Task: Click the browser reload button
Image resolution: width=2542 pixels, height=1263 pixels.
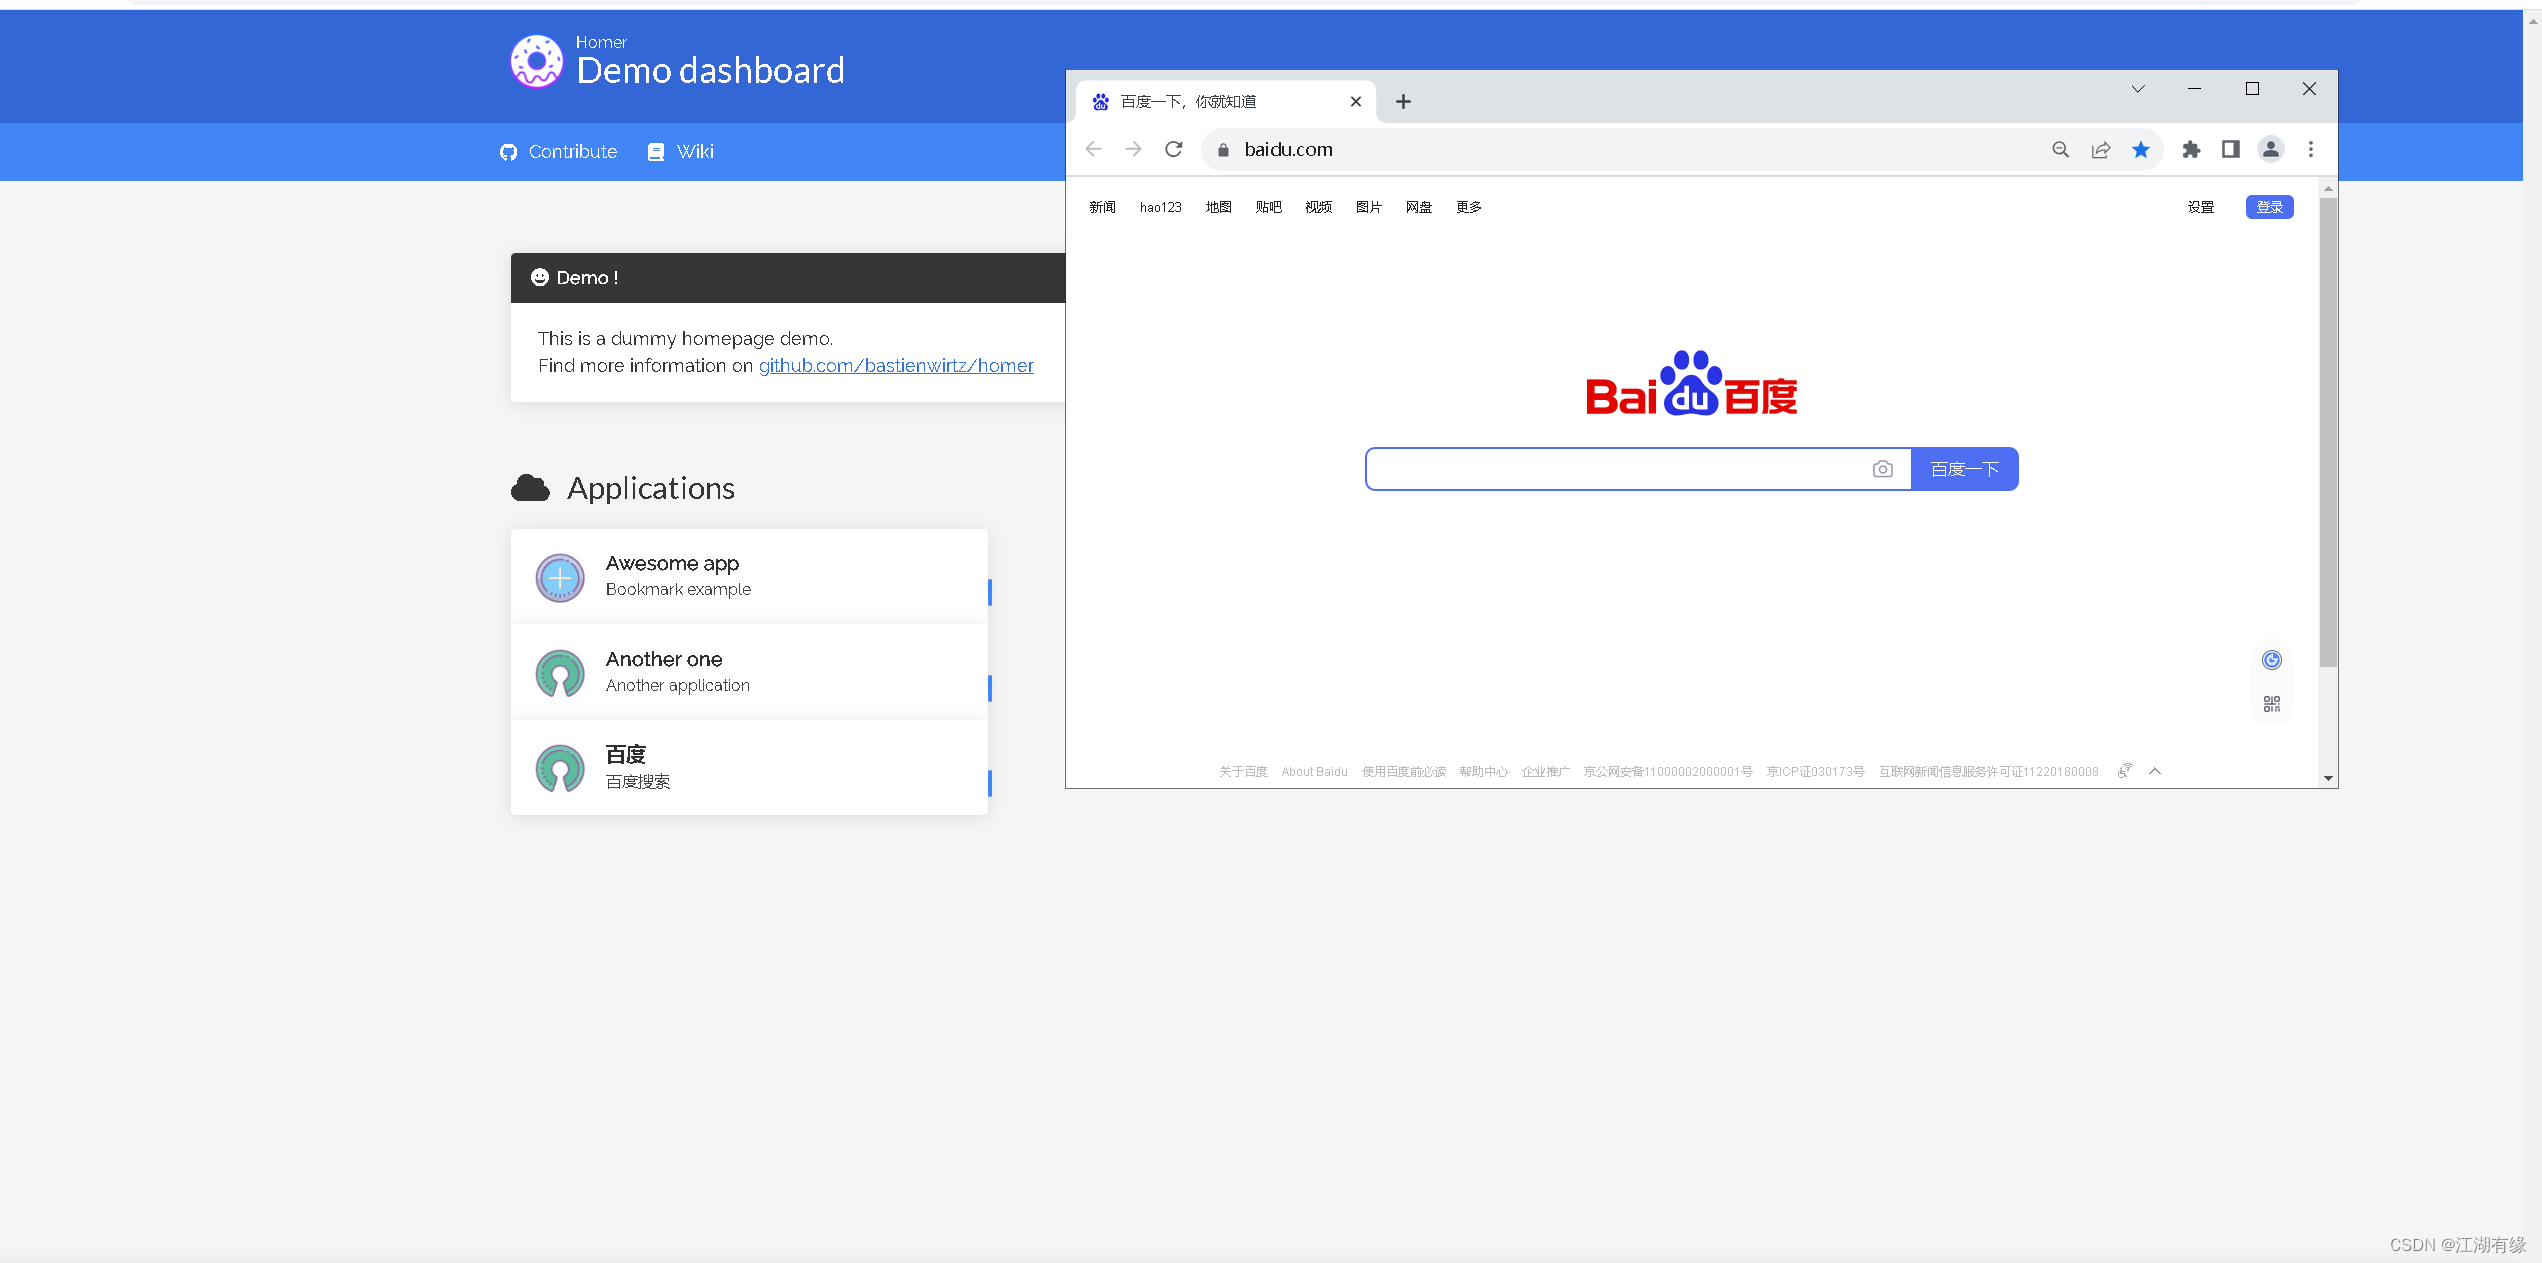Action: click(1174, 149)
